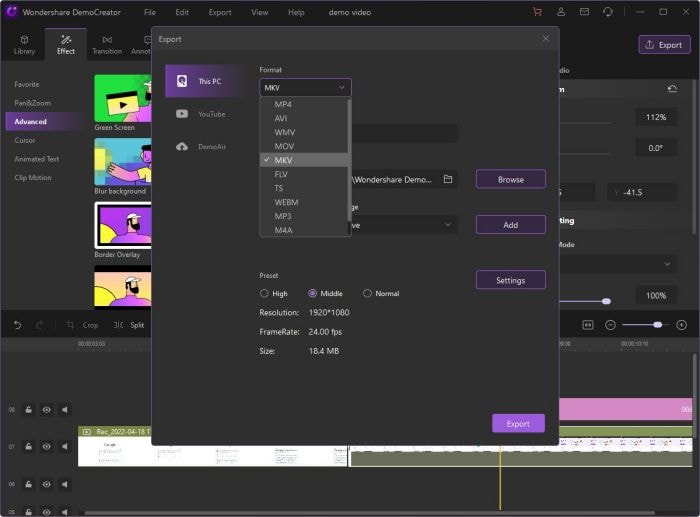The image size is (700, 517).
Task: Collapse the MKV Format dropdown
Action: (305, 88)
